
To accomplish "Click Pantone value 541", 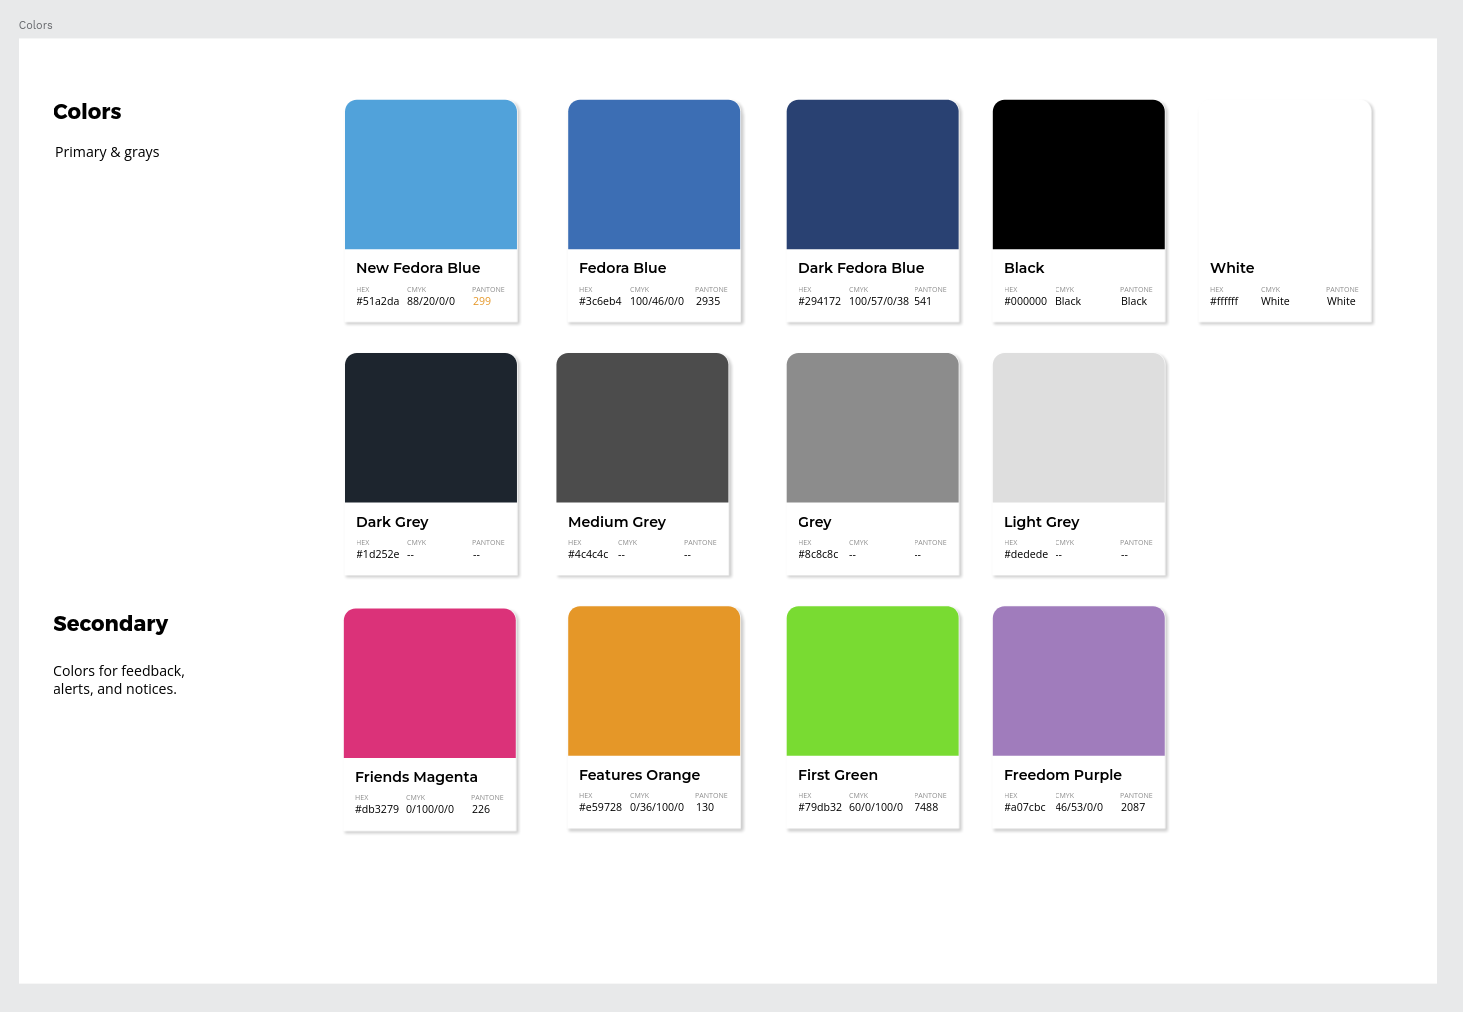I will [x=923, y=301].
